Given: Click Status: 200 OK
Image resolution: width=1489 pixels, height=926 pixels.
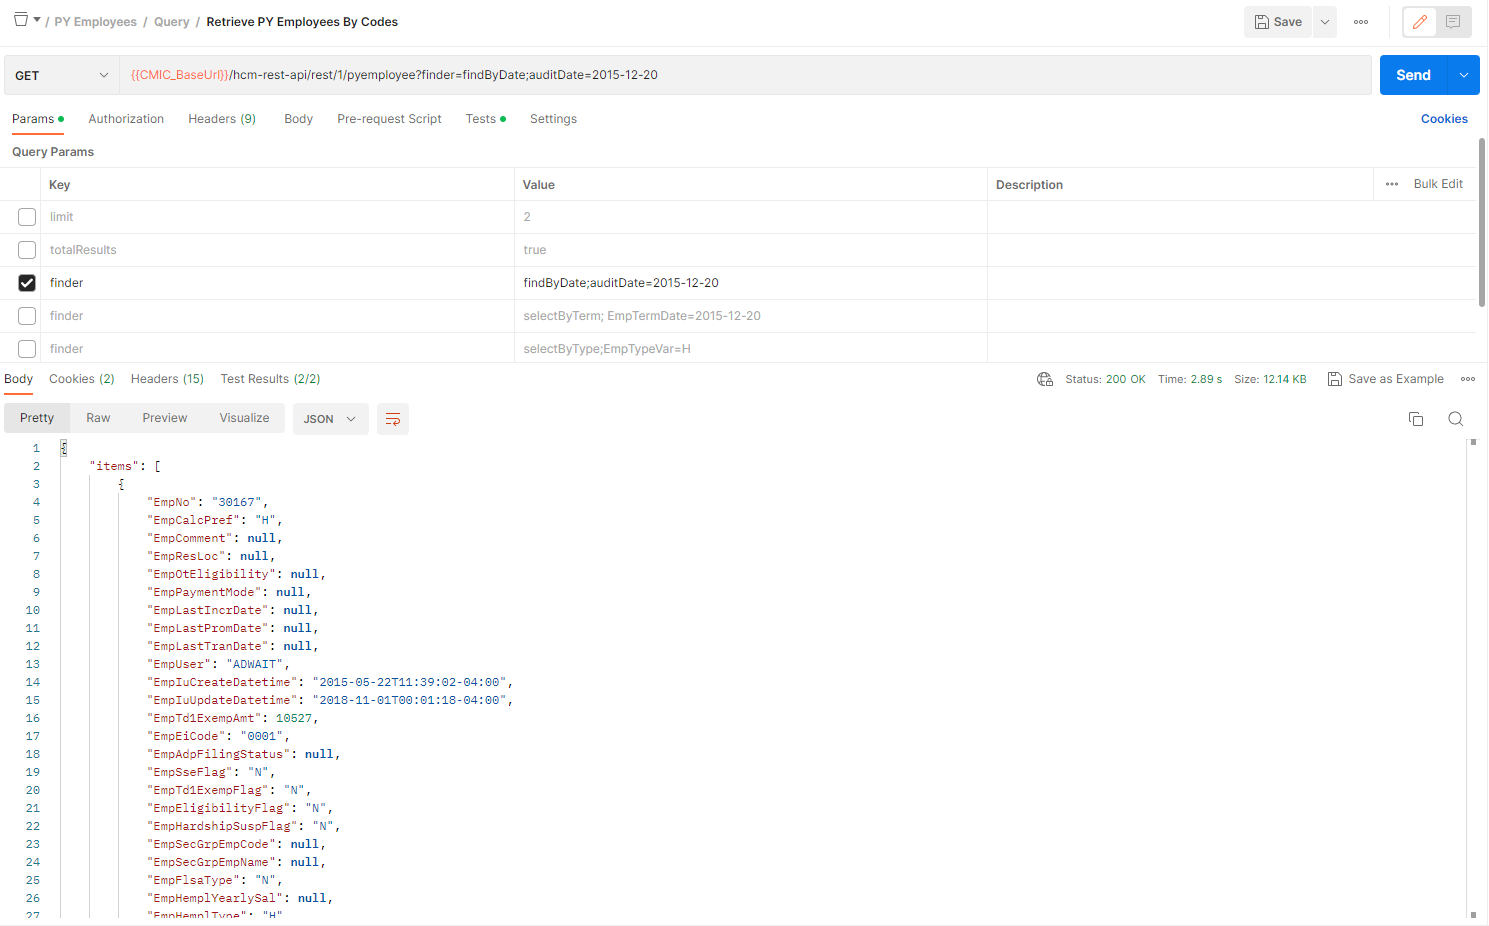Looking at the screenshot, I should 1105,379.
